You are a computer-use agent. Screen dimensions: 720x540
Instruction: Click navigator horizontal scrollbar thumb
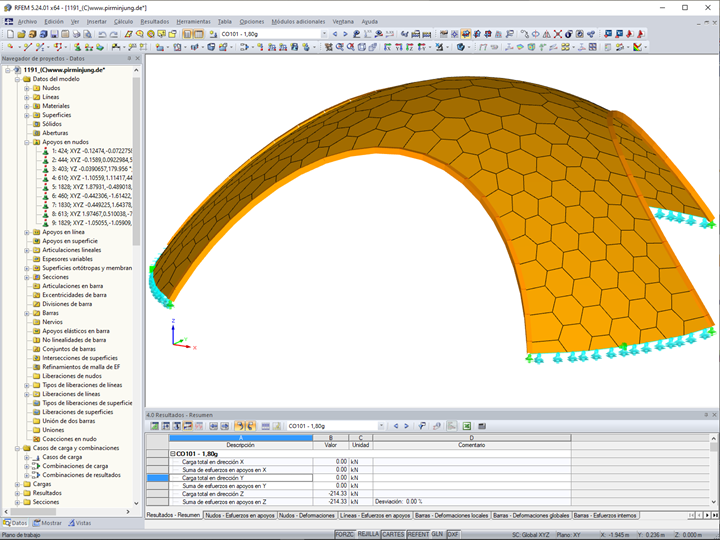(33, 512)
